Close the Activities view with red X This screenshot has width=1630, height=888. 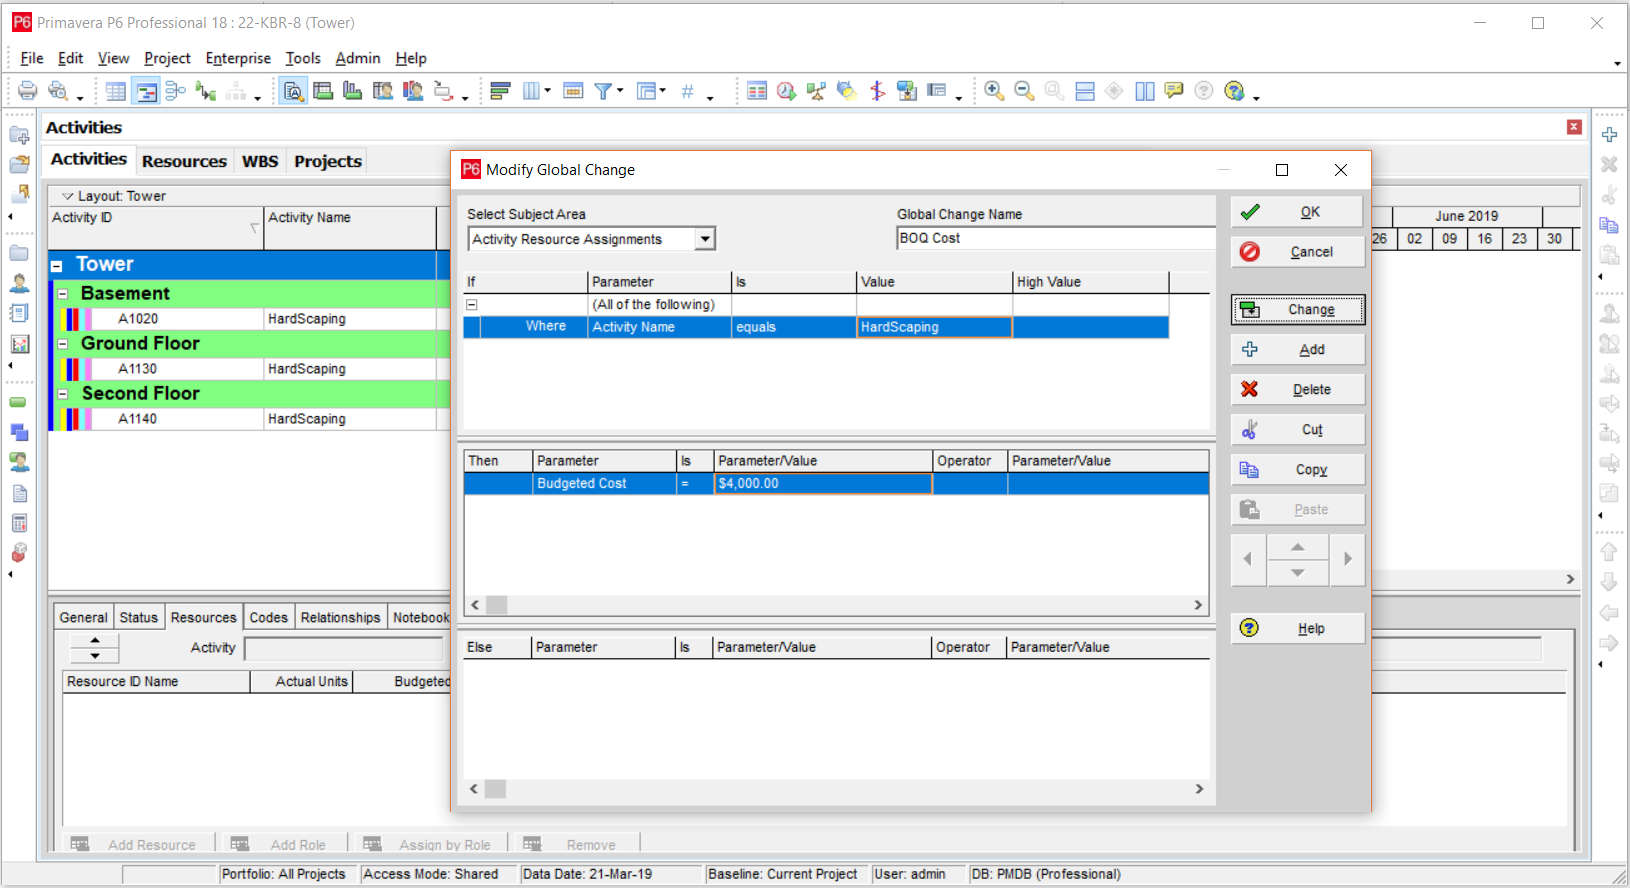pos(1574,127)
